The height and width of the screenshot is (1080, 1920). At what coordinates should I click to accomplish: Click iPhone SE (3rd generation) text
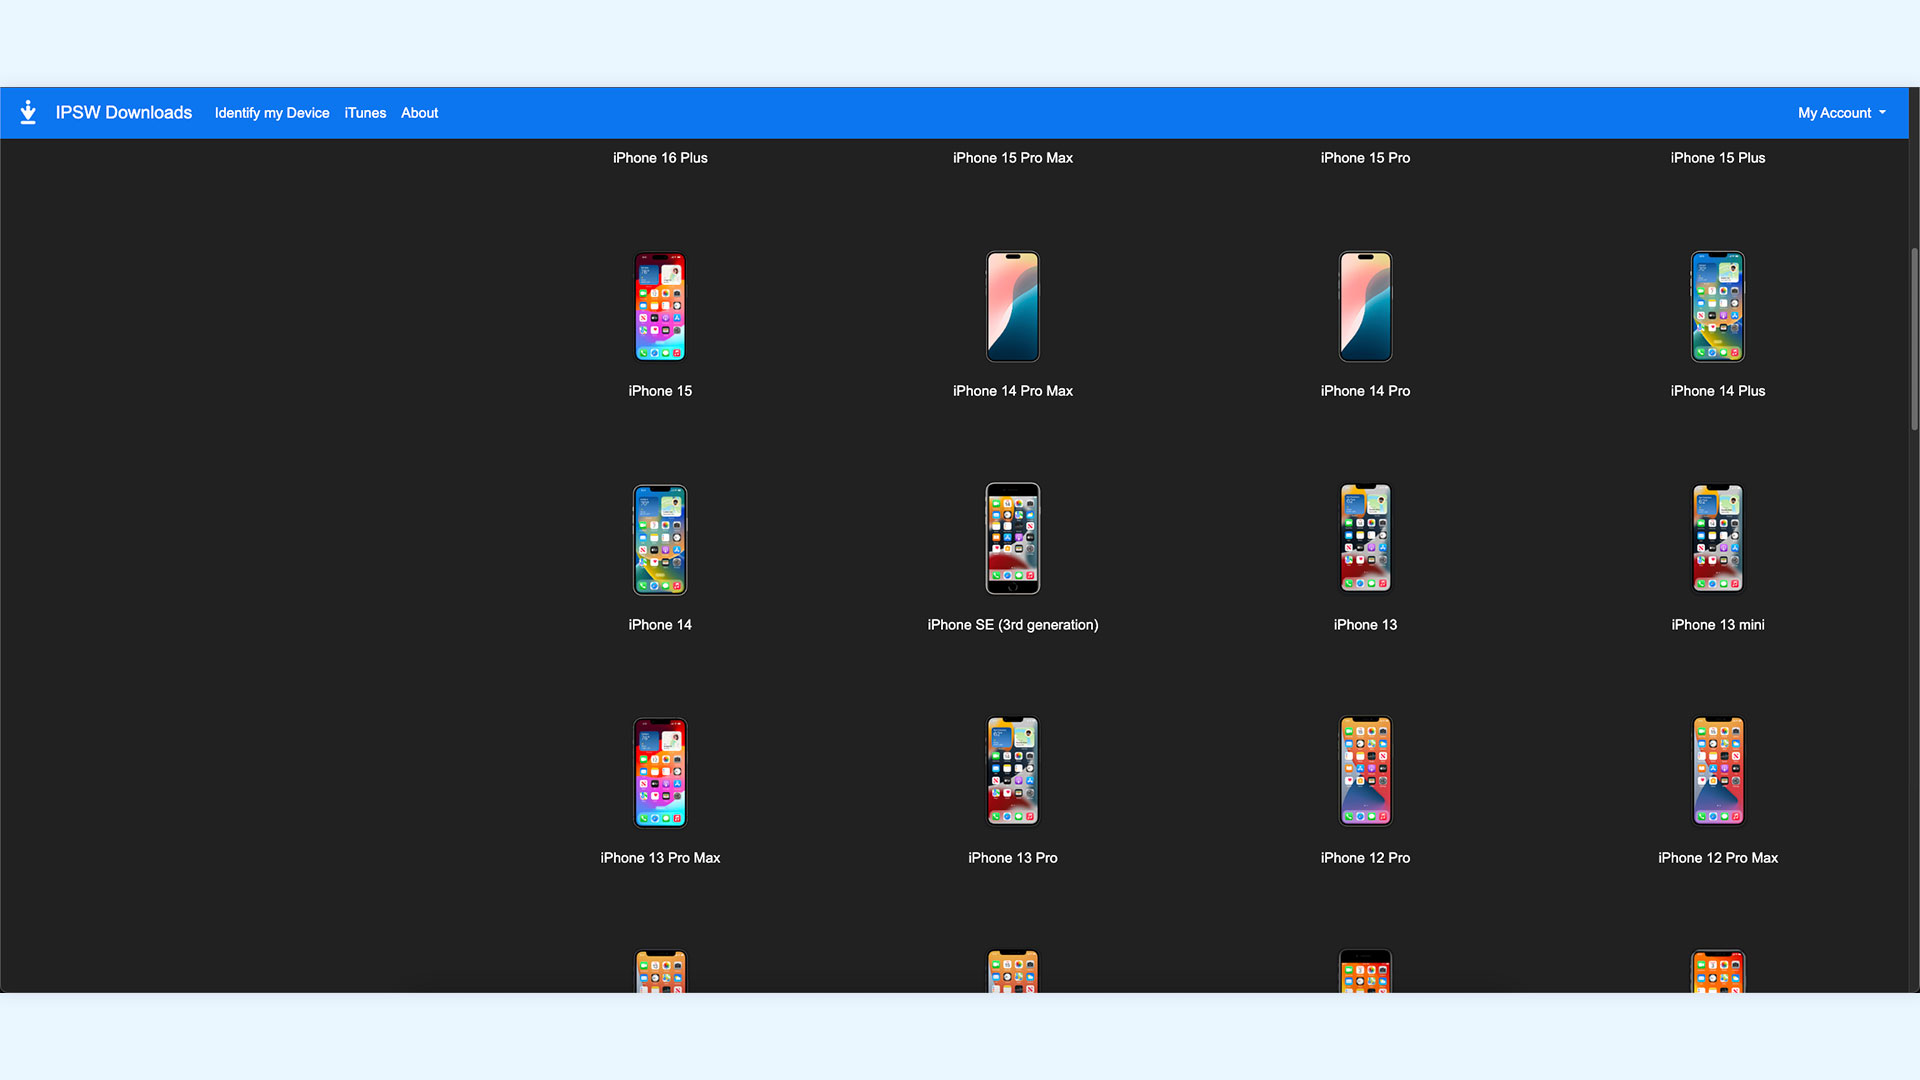pos(1013,625)
